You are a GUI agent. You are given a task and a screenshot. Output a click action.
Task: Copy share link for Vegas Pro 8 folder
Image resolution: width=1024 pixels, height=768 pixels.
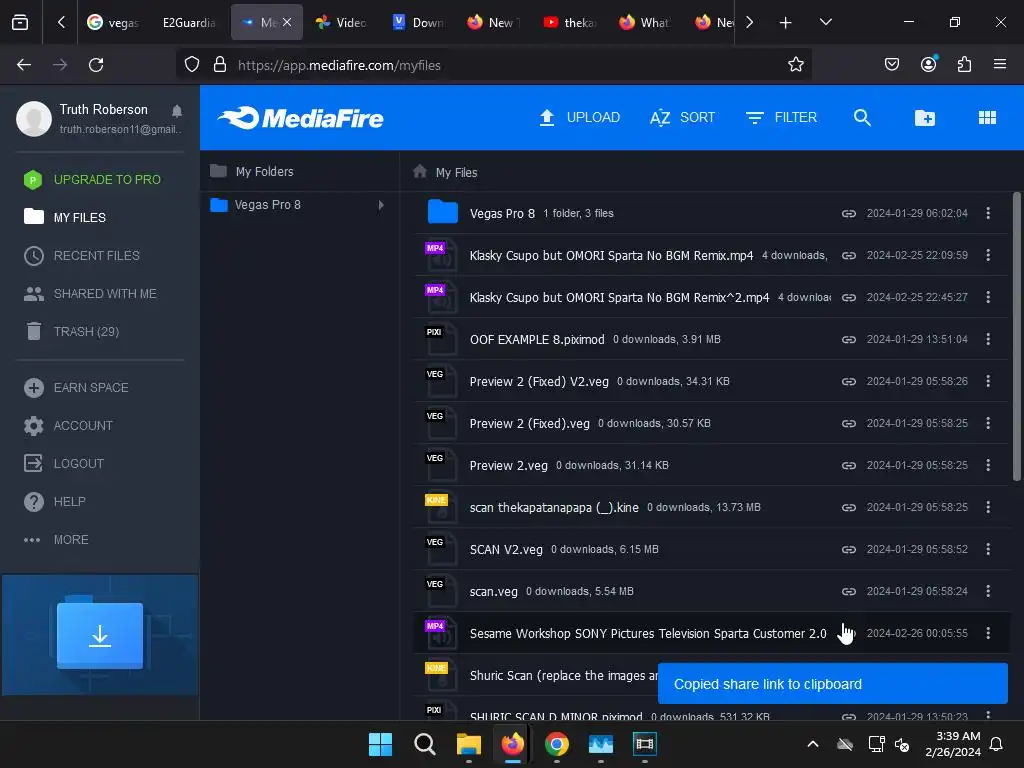(848, 214)
